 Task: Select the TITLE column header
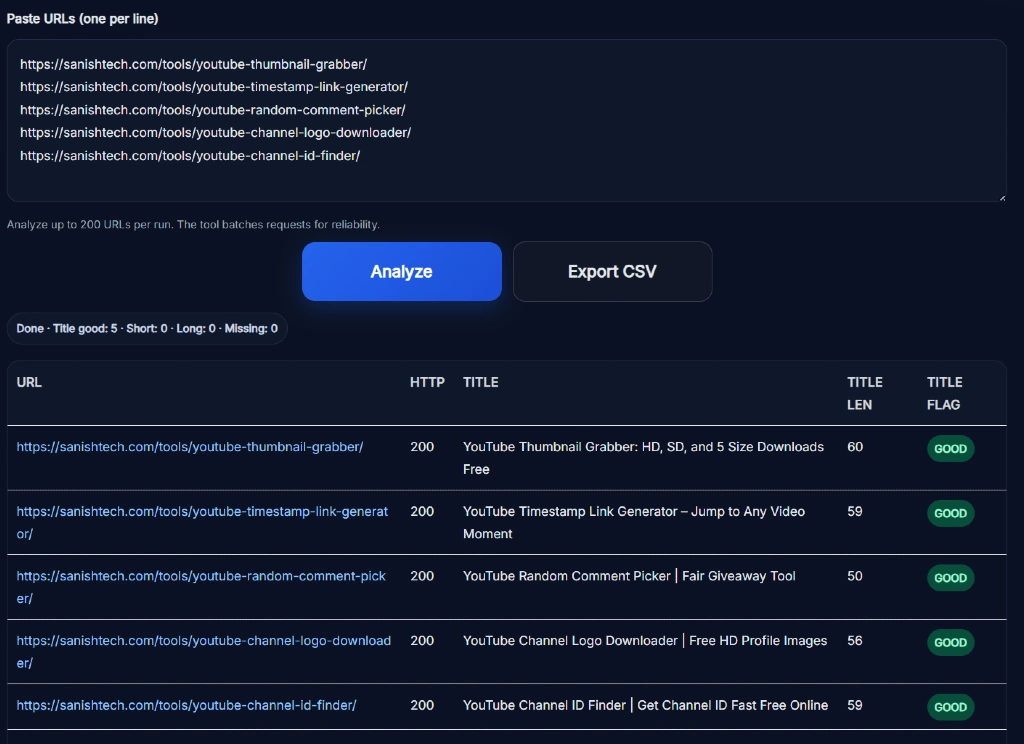tap(480, 382)
